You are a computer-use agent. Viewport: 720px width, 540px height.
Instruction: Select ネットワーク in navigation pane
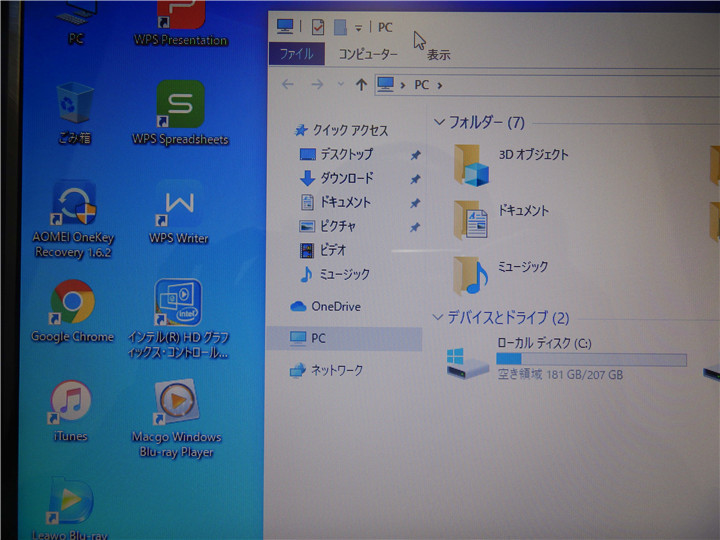point(326,370)
